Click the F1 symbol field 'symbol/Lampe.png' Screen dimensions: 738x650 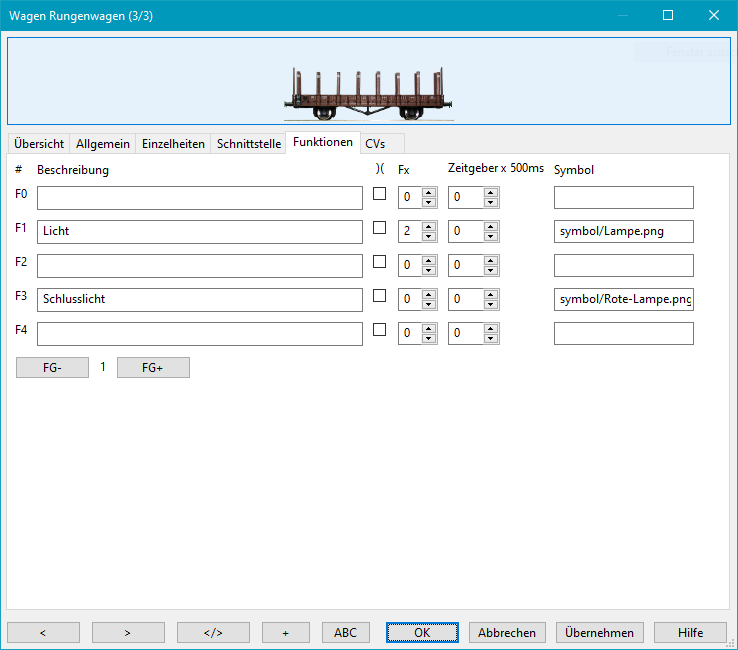(x=623, y=232)
